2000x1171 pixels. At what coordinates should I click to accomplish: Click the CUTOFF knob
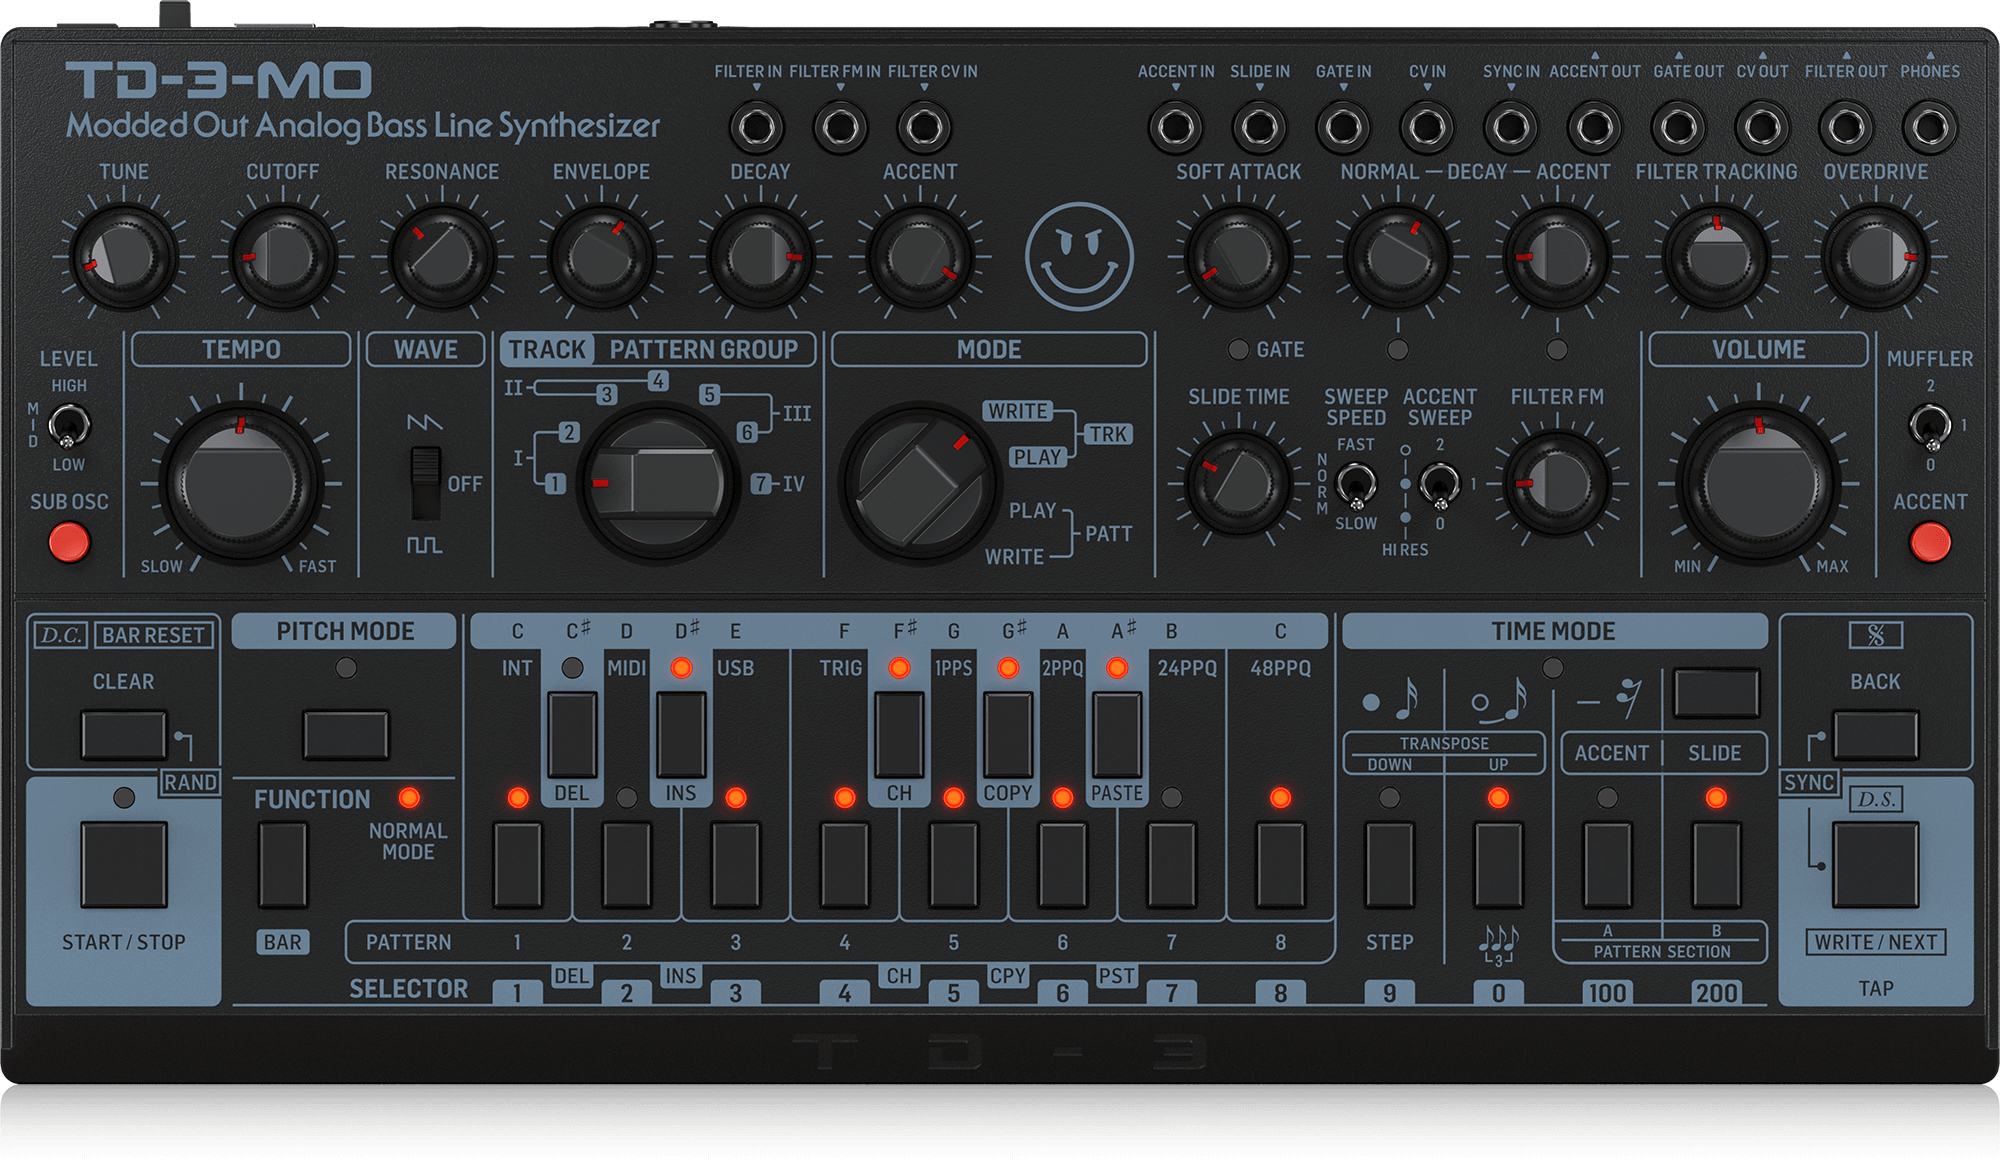[282, 257]
